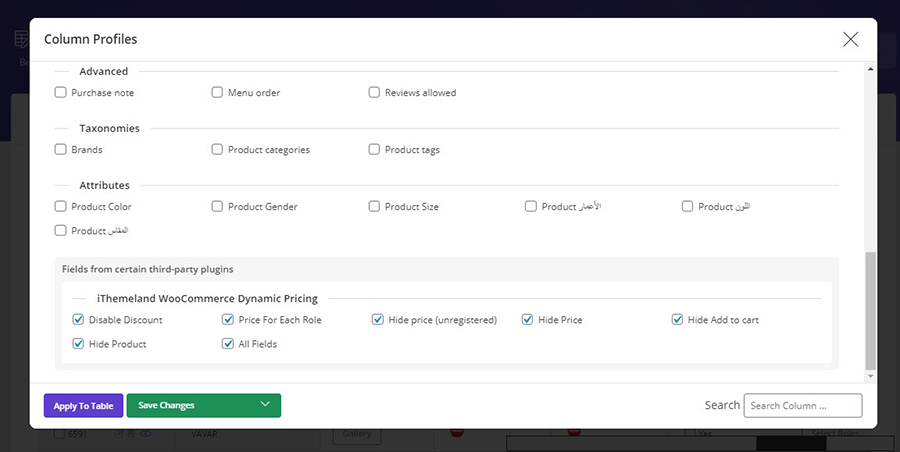Enable the Product Color attribute

pos(60,206)
